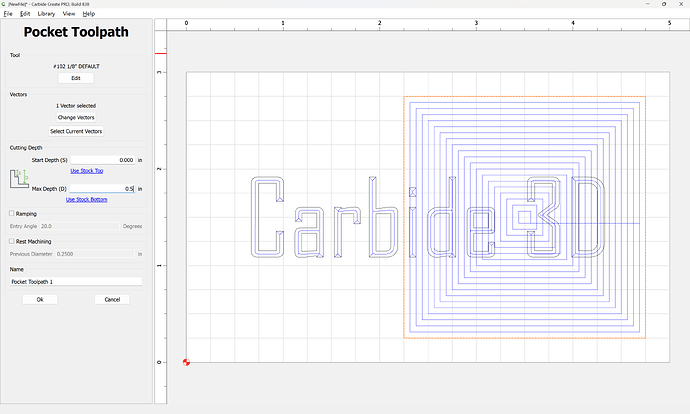The width and height of the screenshot is (690, 414).
Task: Click the Use Stock Top link
Action: 86,171
